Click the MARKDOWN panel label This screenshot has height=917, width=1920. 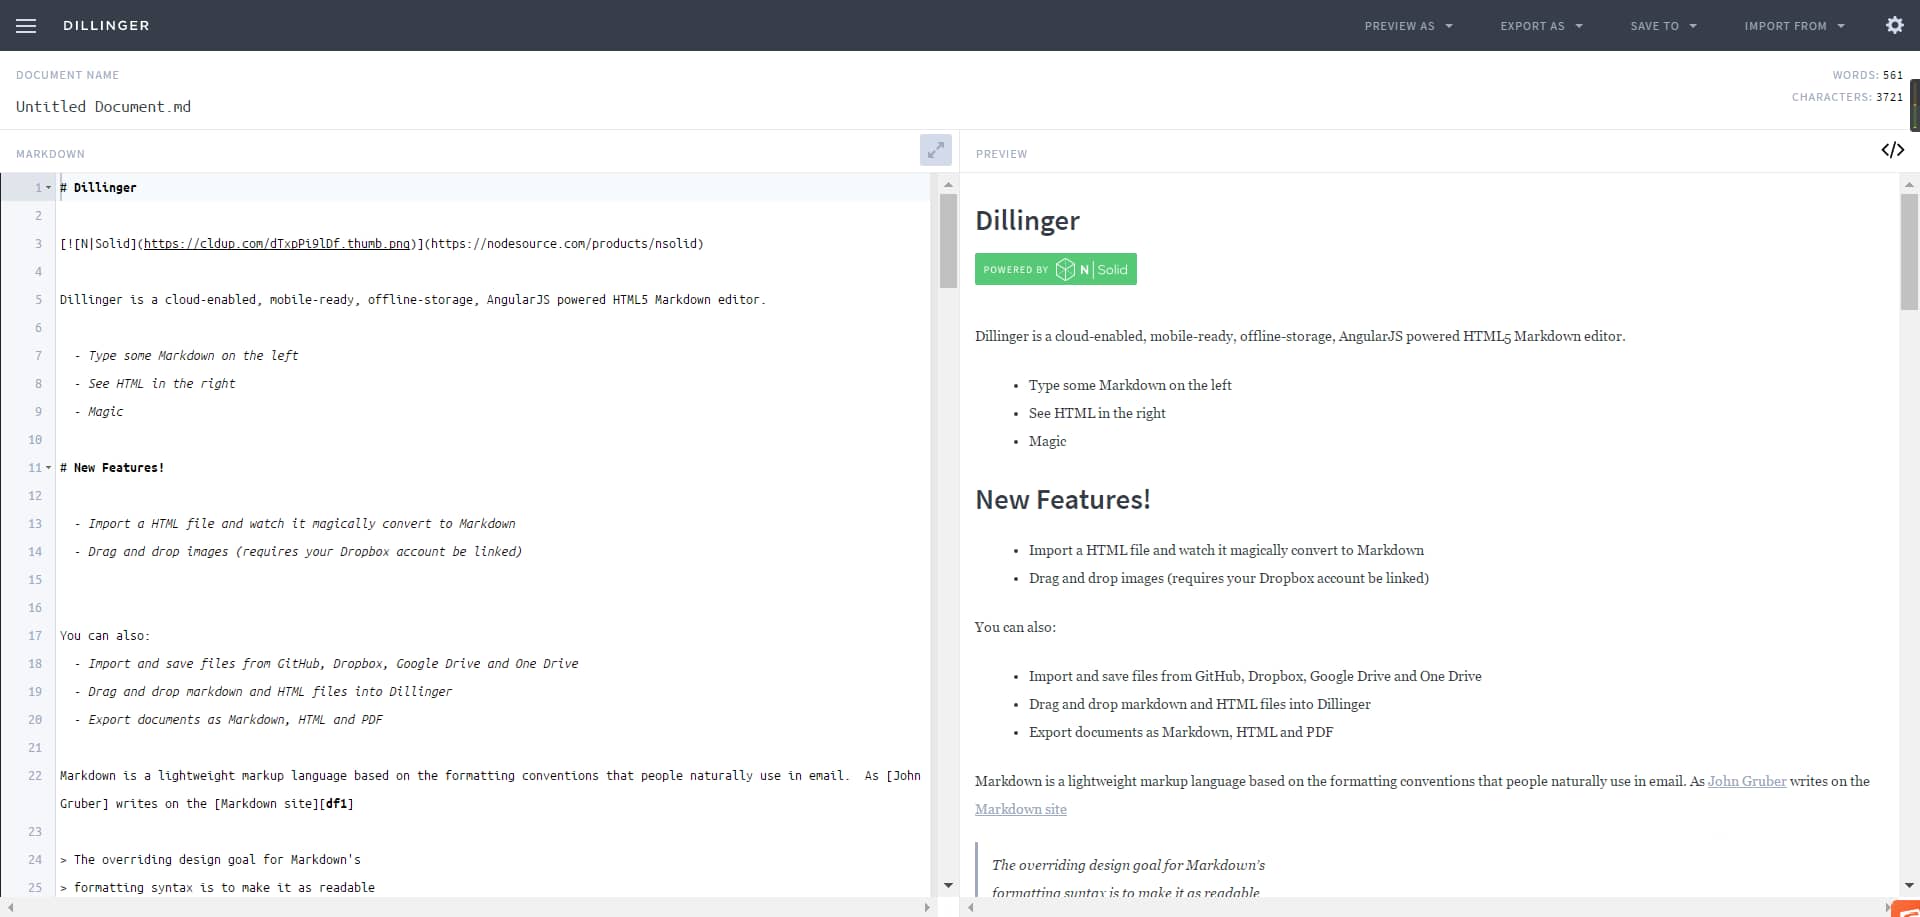click(50, 154)
